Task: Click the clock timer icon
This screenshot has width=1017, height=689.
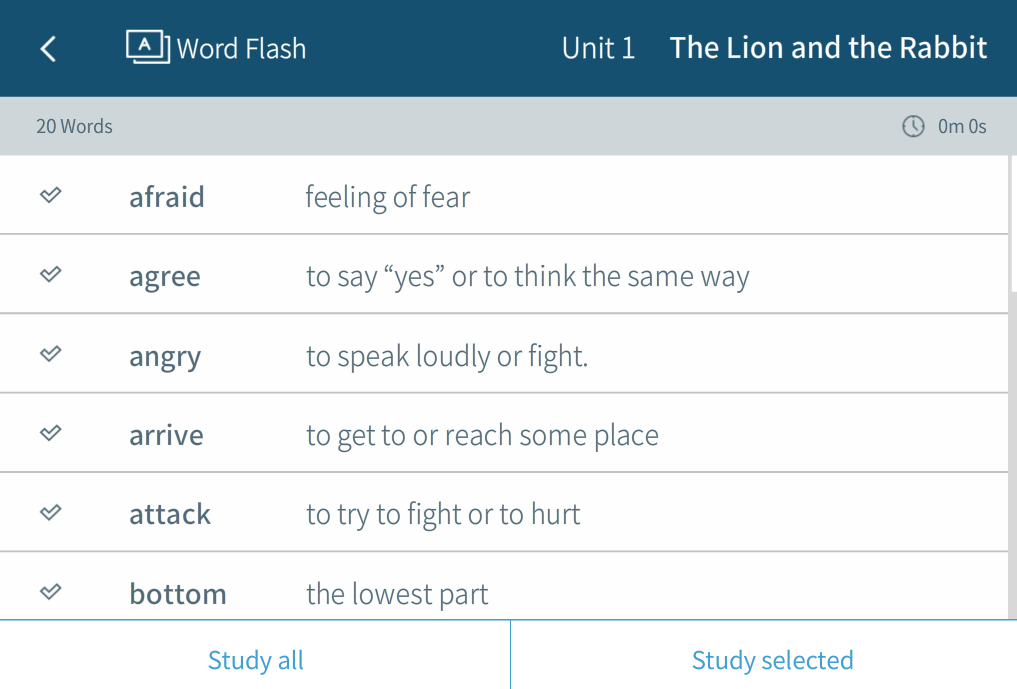Action: [x=913, y=126]
